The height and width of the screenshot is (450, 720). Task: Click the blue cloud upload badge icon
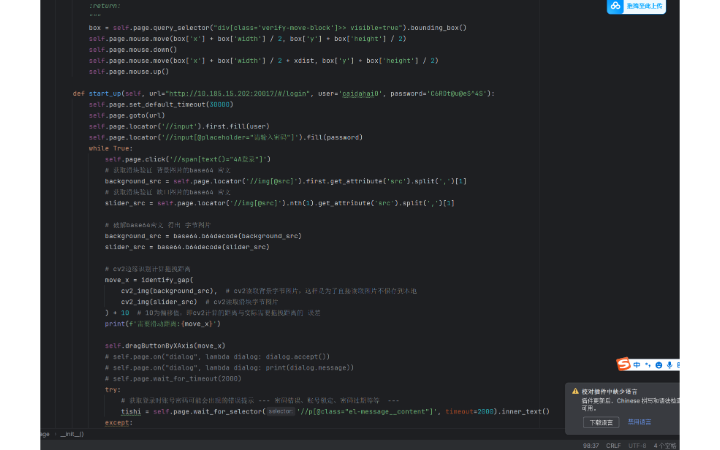[x=615, y=6]
